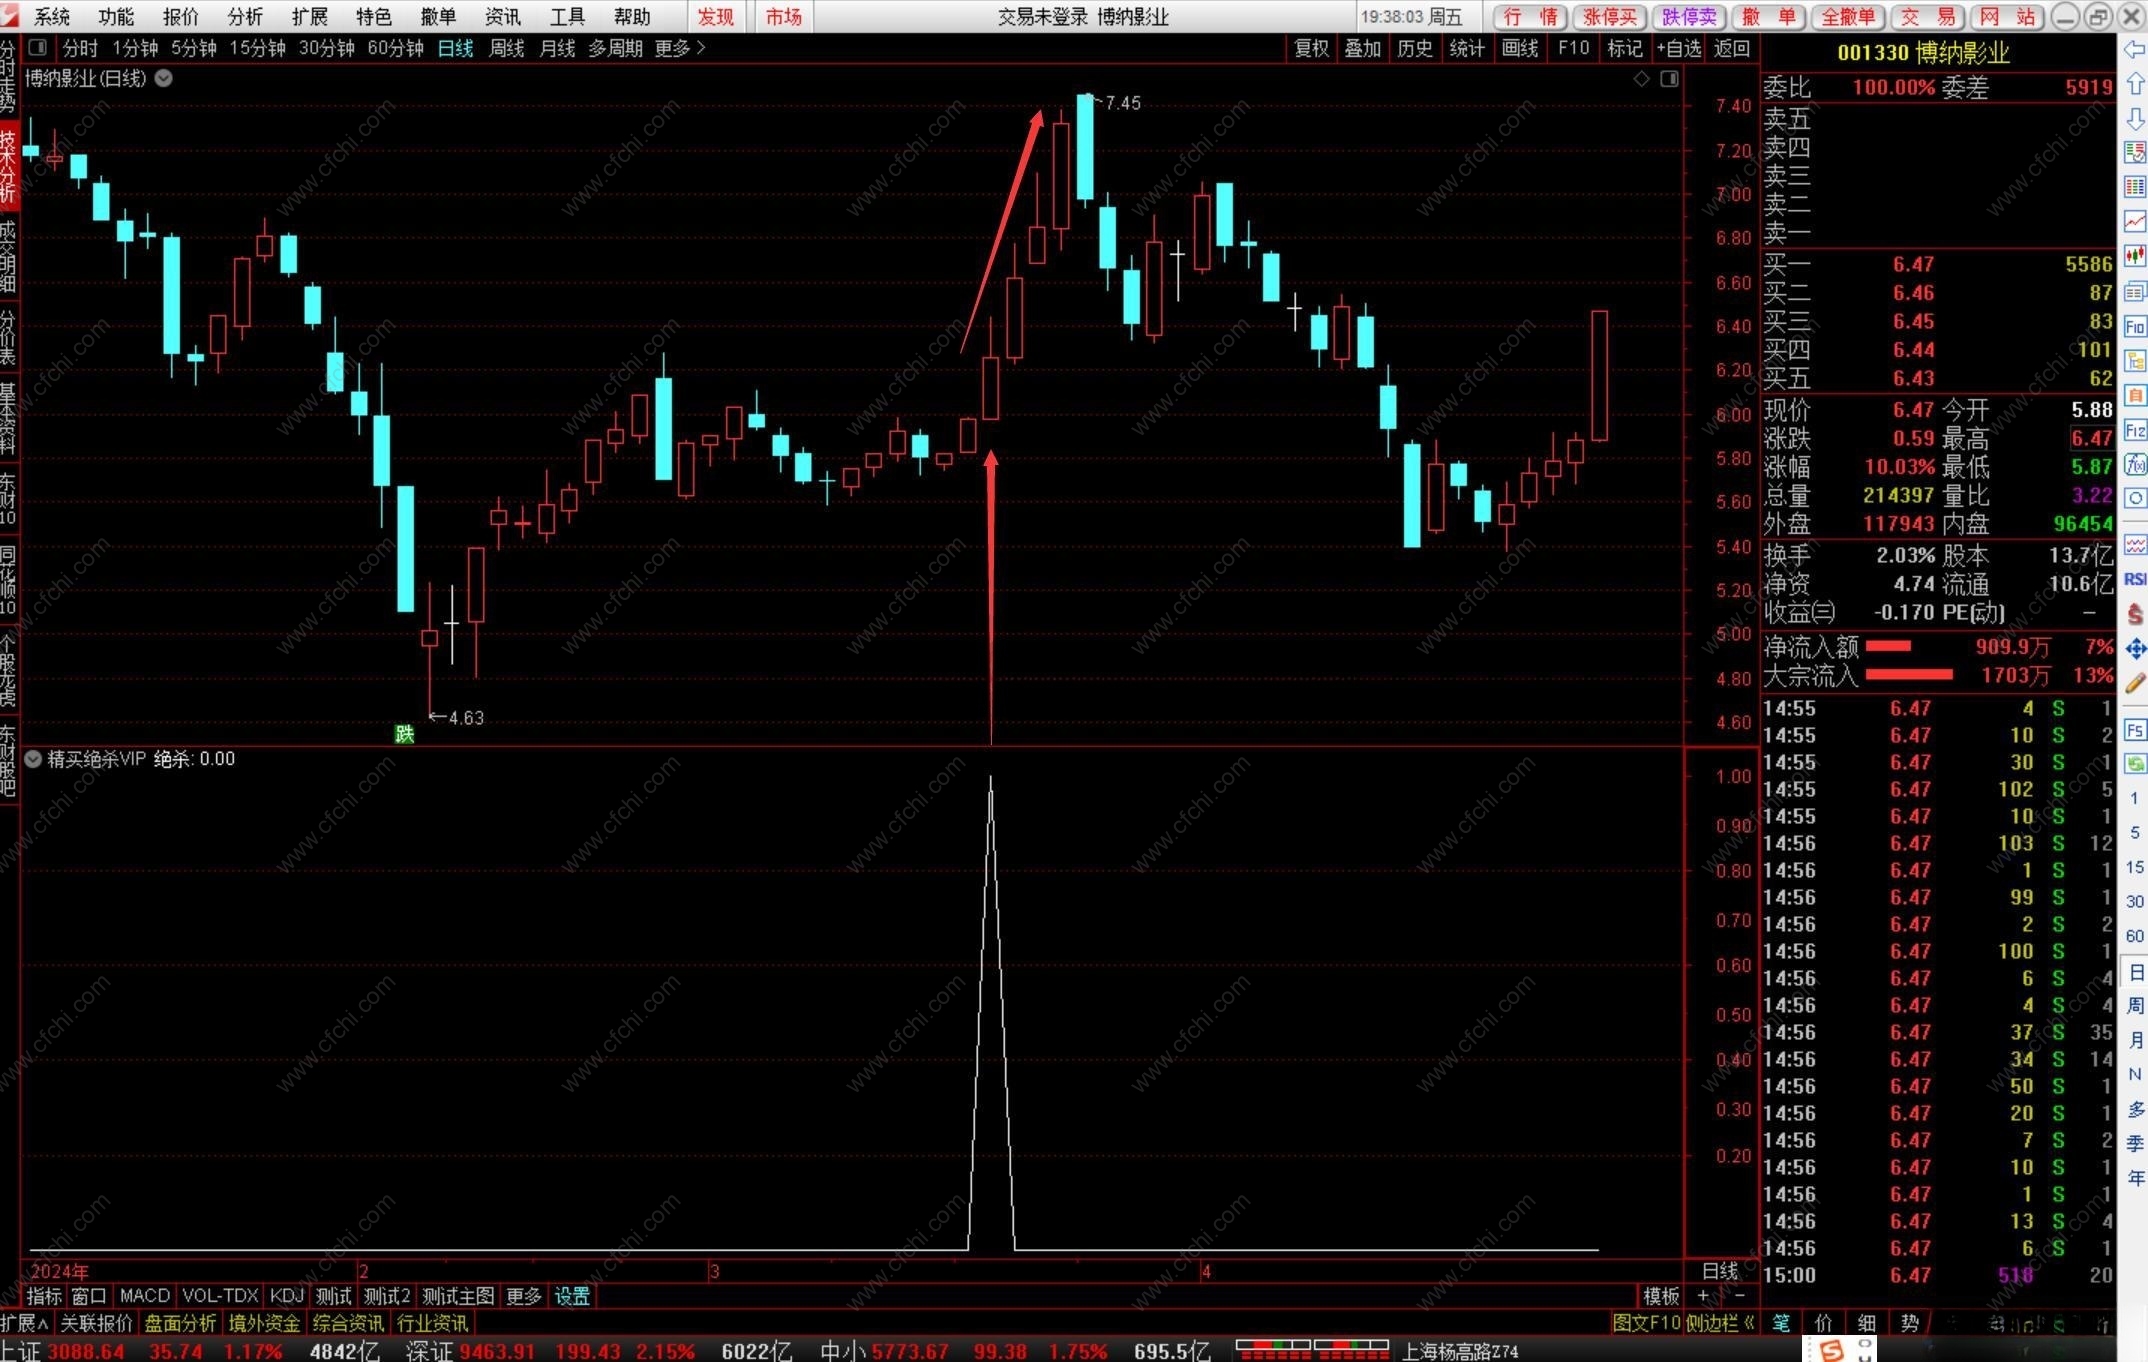The height and width of the screenshot is (1362, 2148).
Task: Click the left arrow back icon
Action: (x=2135, y=49)
